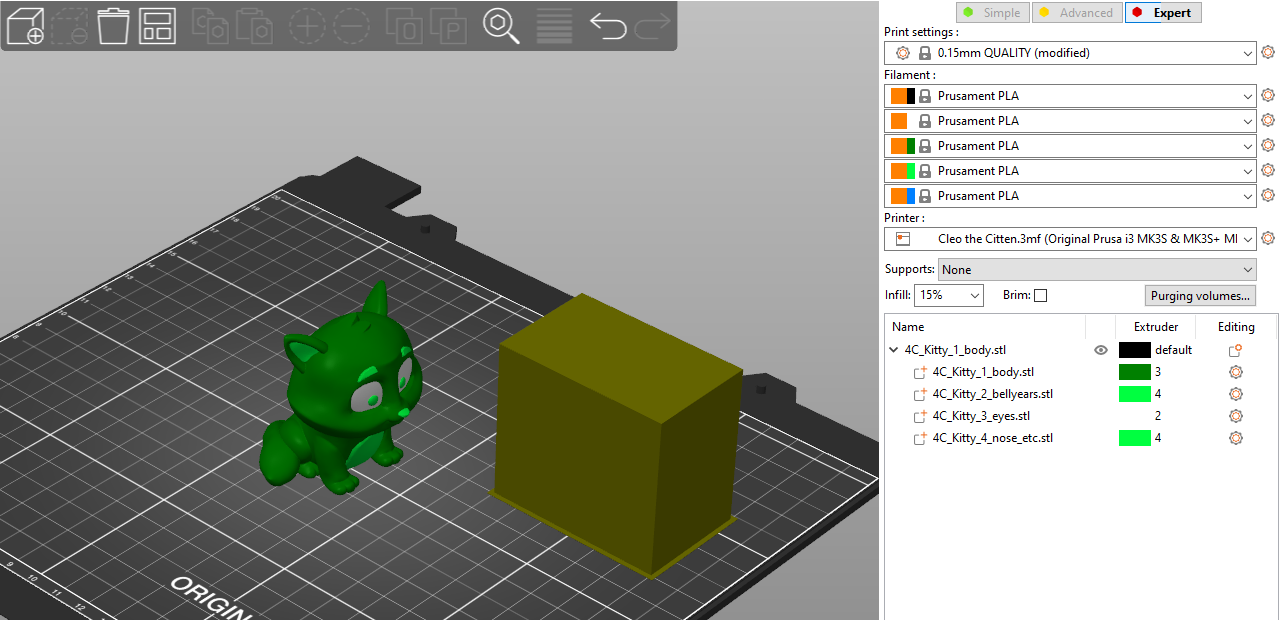The image size is (1280, 620).
Task: Click black default extruder swatch of parent object
Action: click(1134, 350)
